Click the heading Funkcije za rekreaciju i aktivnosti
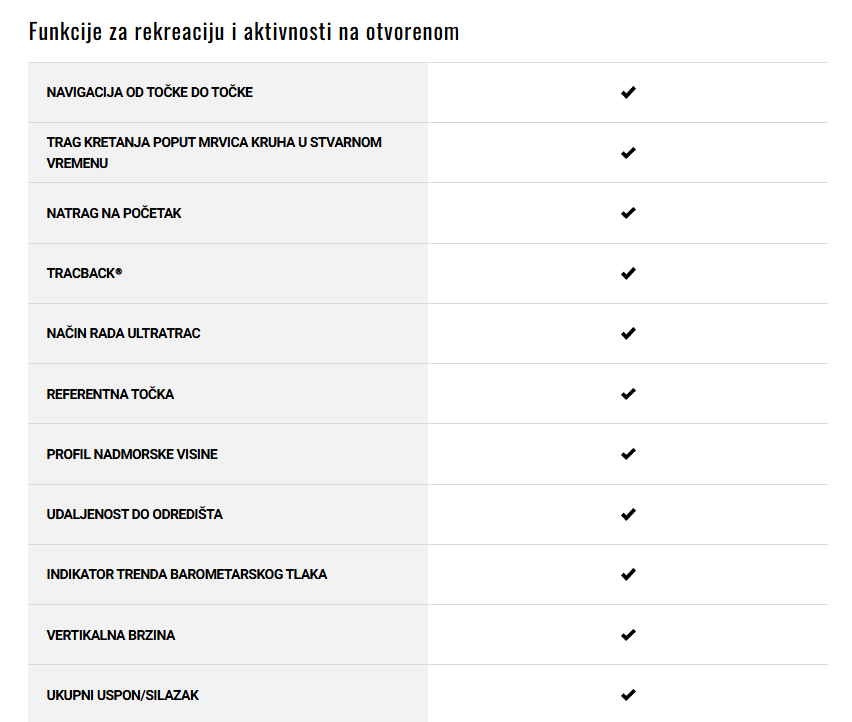The image size is (852, 722). (x=244, y=32)
